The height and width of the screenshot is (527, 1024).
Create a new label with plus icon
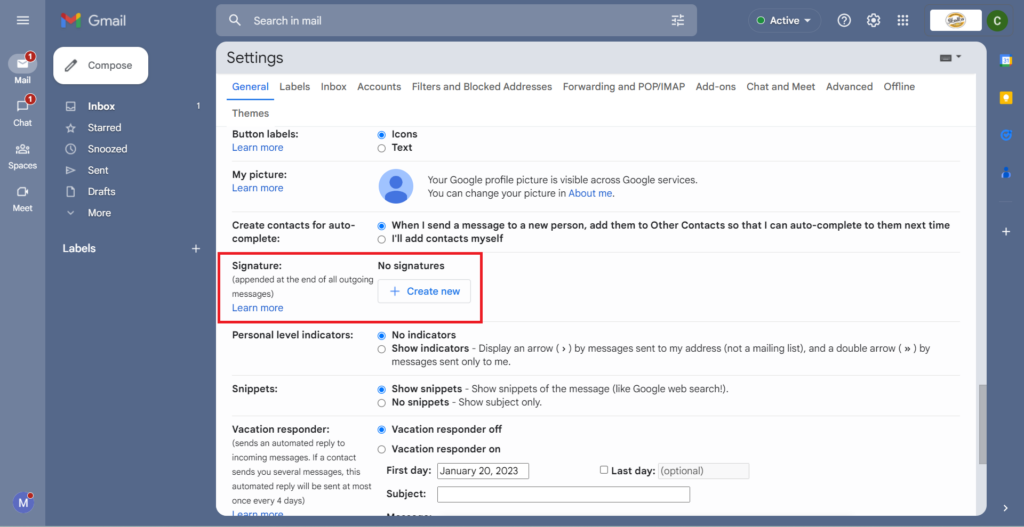(196, 248)
